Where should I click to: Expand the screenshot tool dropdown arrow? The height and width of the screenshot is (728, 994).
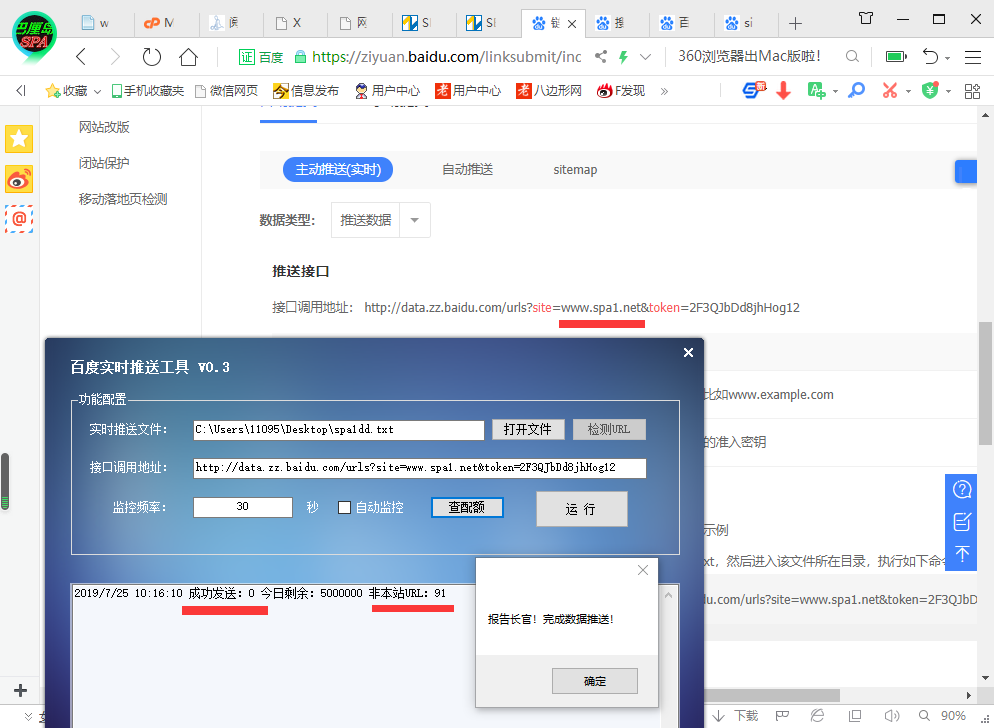tap(908, 92)
